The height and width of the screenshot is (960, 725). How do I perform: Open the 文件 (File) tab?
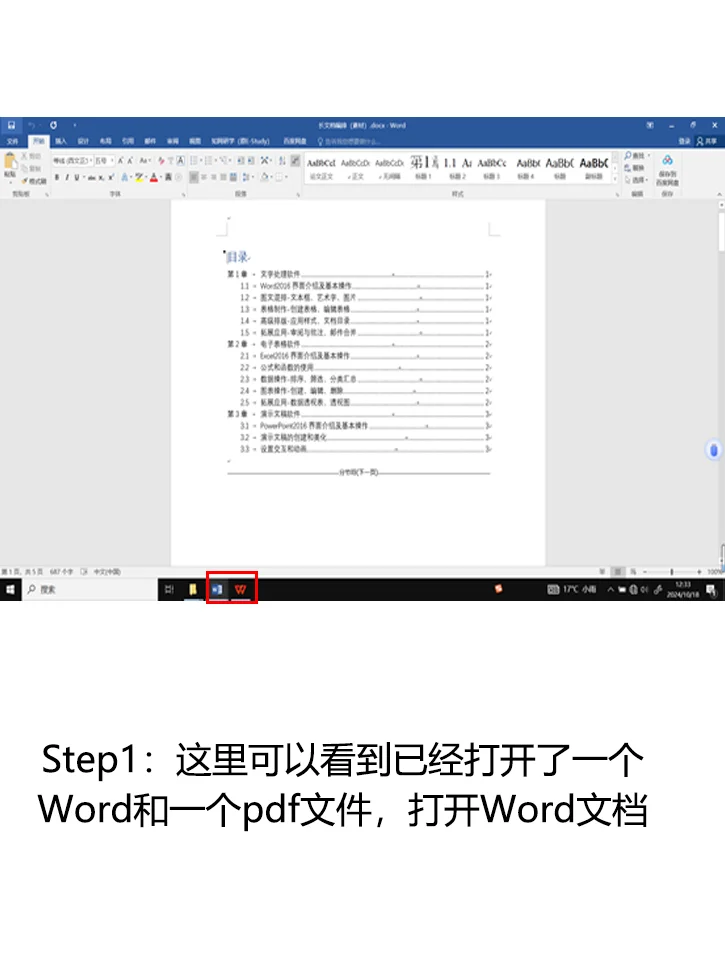point(12,141)
